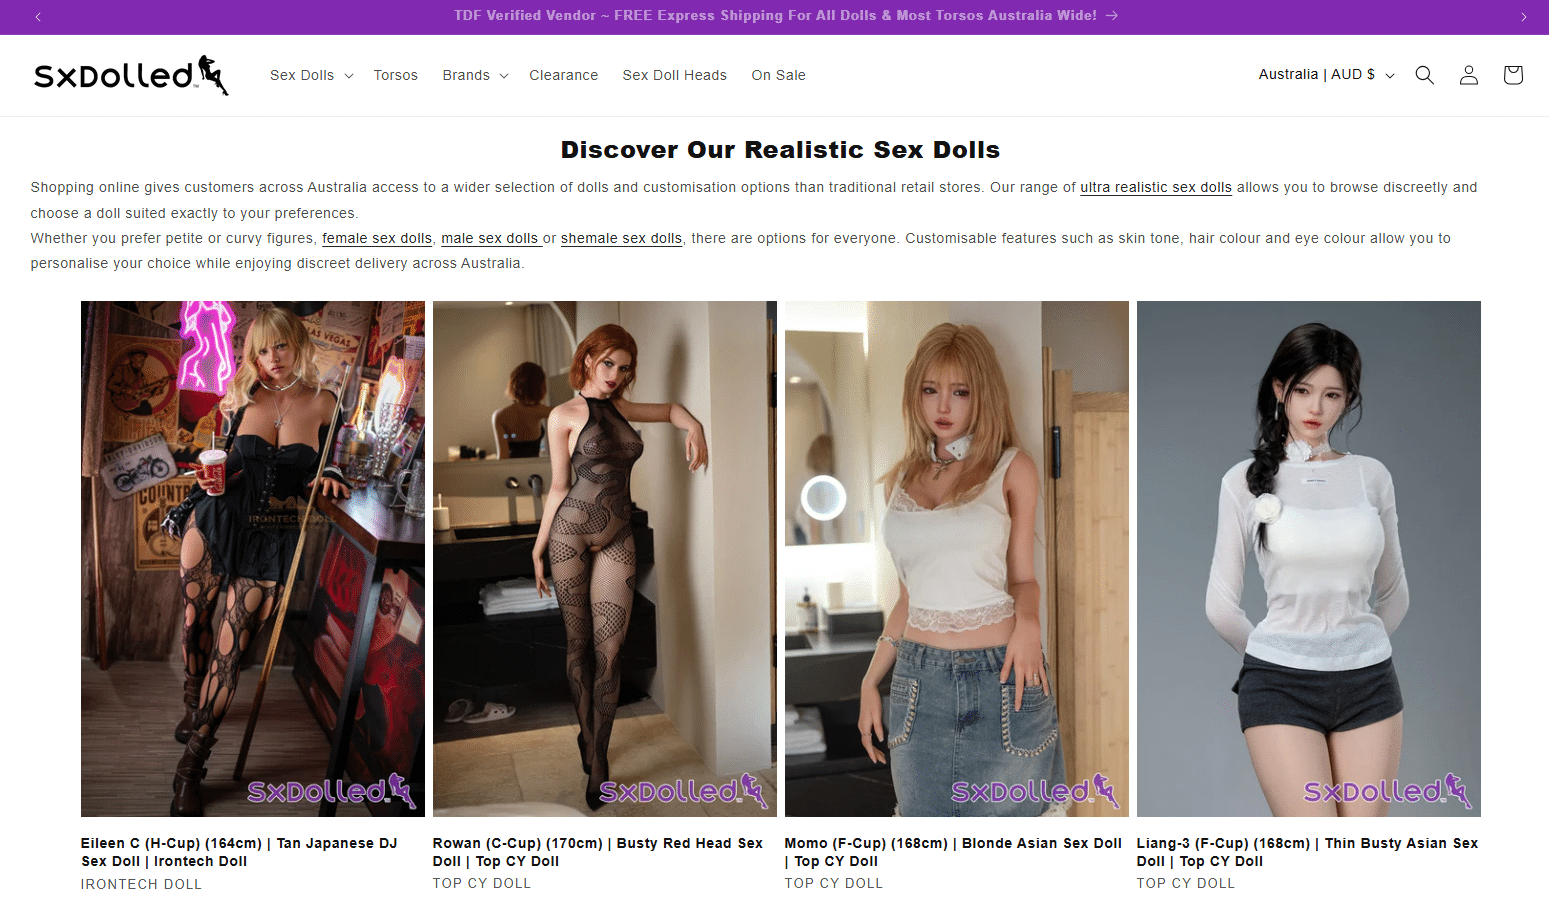1549x900 pixels.
Task: Select 'TOP CY DOLL' vendor under Rowan
Action: click(x=482, y=883)
